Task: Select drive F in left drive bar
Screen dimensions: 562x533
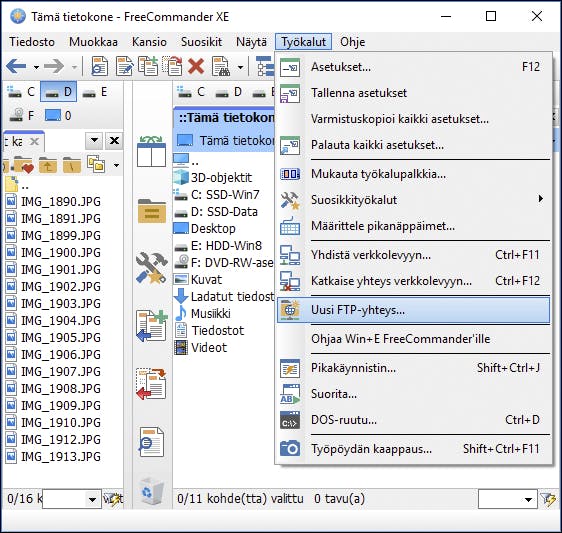Action: pos(22,115)
